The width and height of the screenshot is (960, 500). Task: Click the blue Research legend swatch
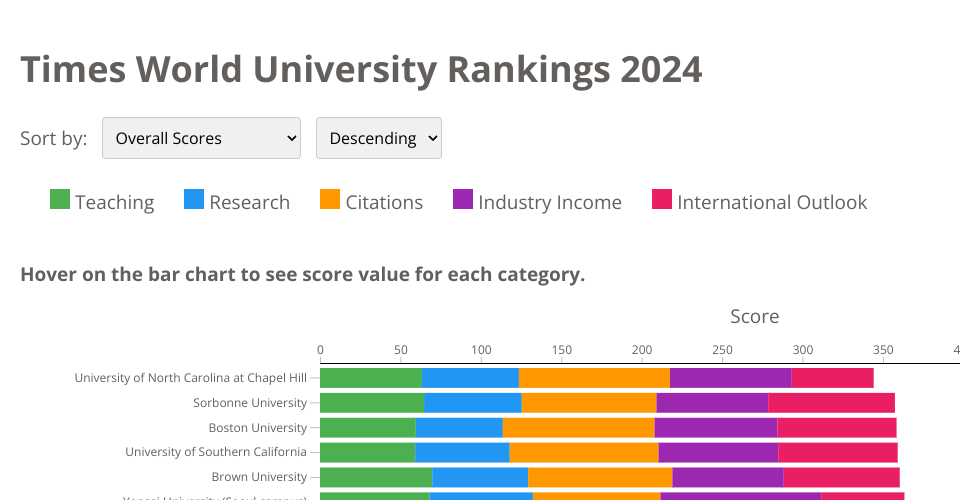(x=194, y=200)
